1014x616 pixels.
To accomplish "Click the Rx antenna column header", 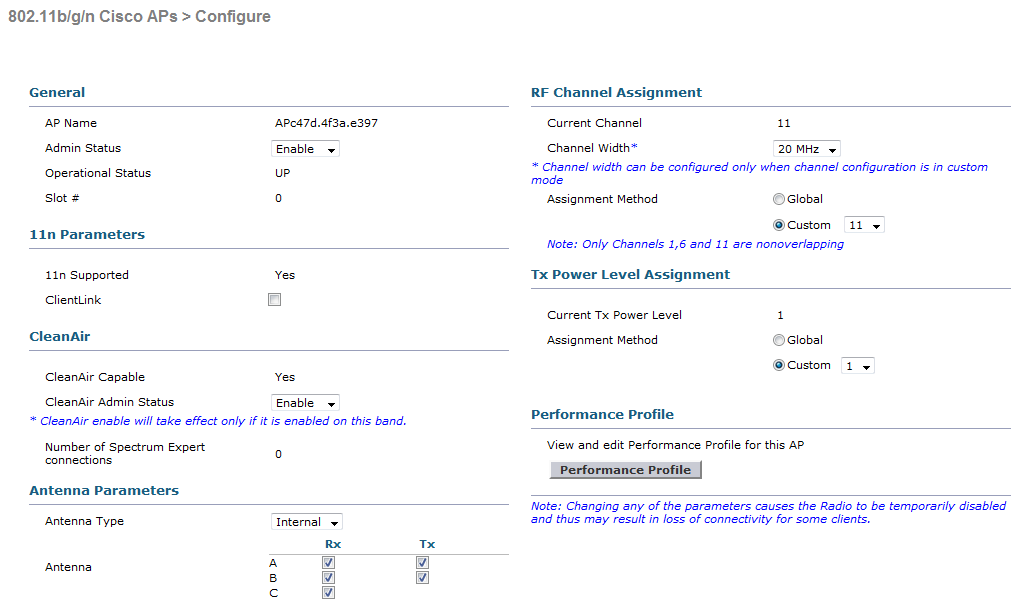I will coord(333,544).
